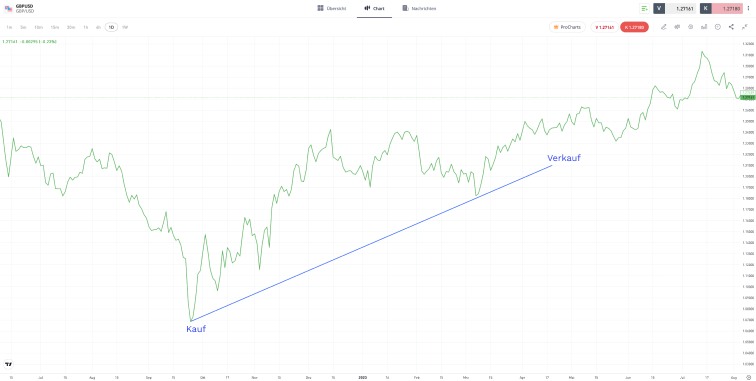756x381 pixels.
Task: Select the 4h timeframe
Action: click(98, 27)
